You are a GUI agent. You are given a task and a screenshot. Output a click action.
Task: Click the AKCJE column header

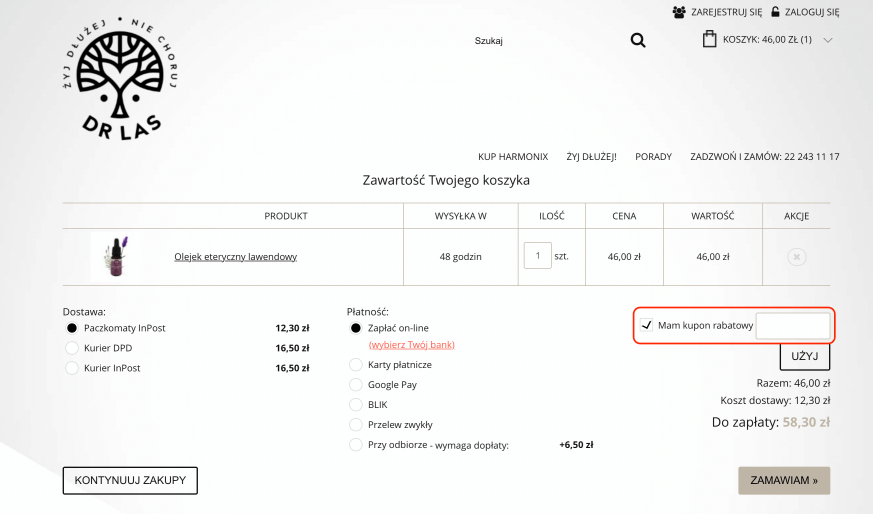click(797, 216)
